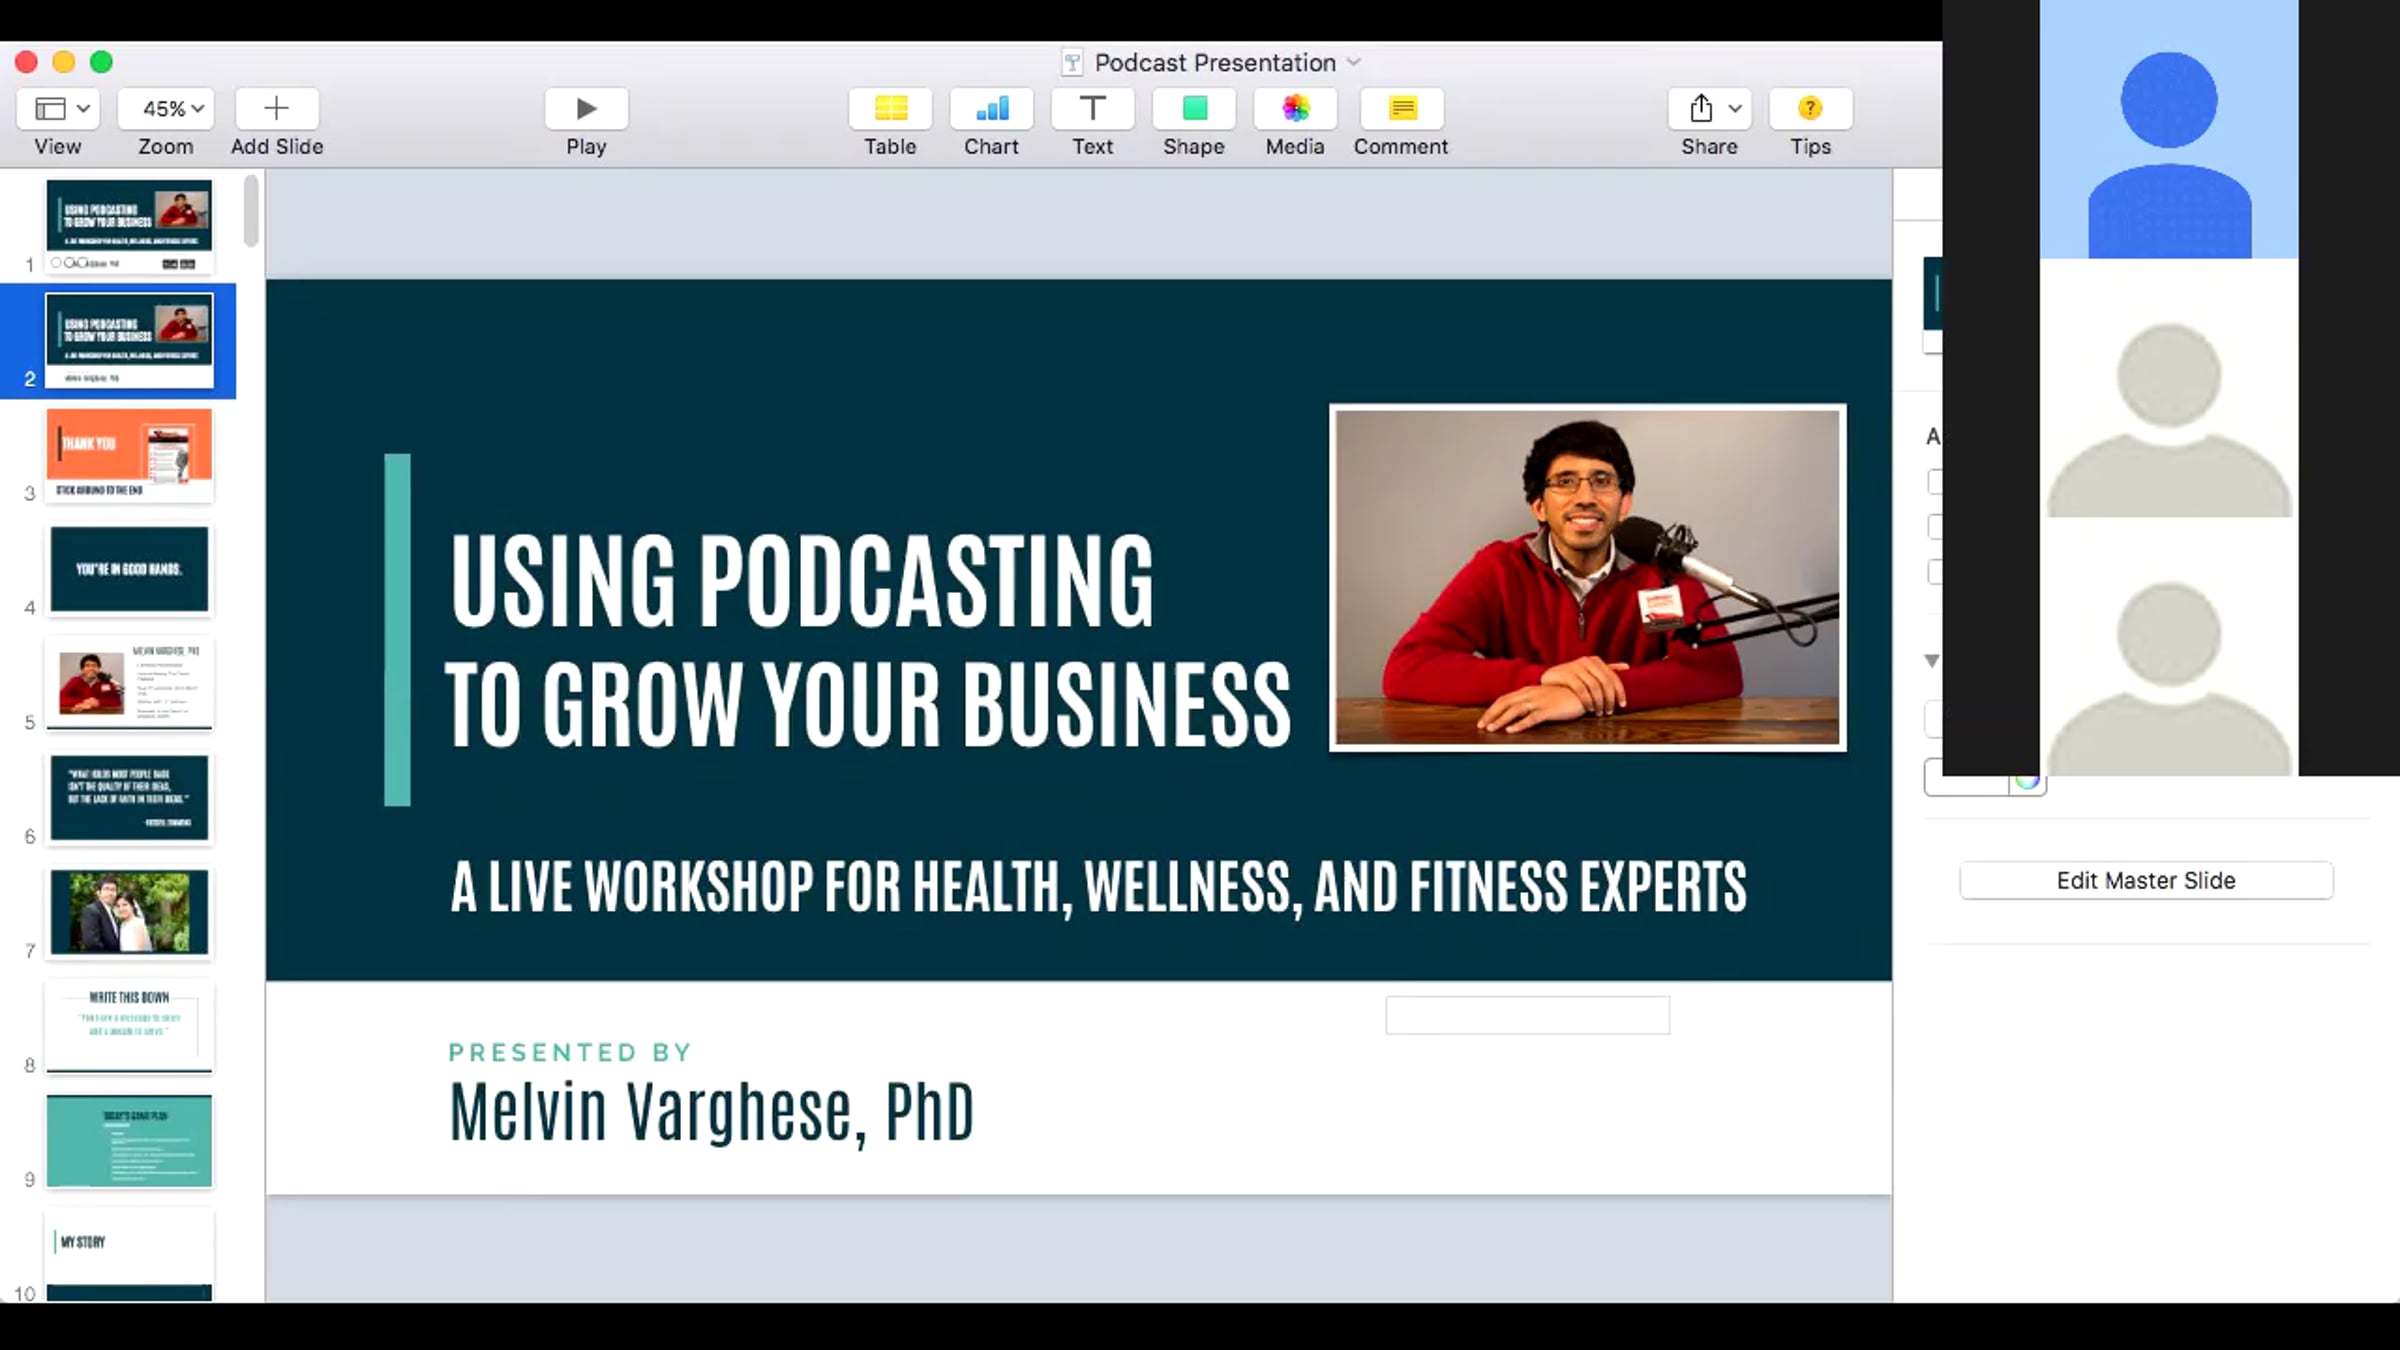Toggle the third Appearance checkbox
Screen dimensions: 2400x1350
[x=1935, y=572]
